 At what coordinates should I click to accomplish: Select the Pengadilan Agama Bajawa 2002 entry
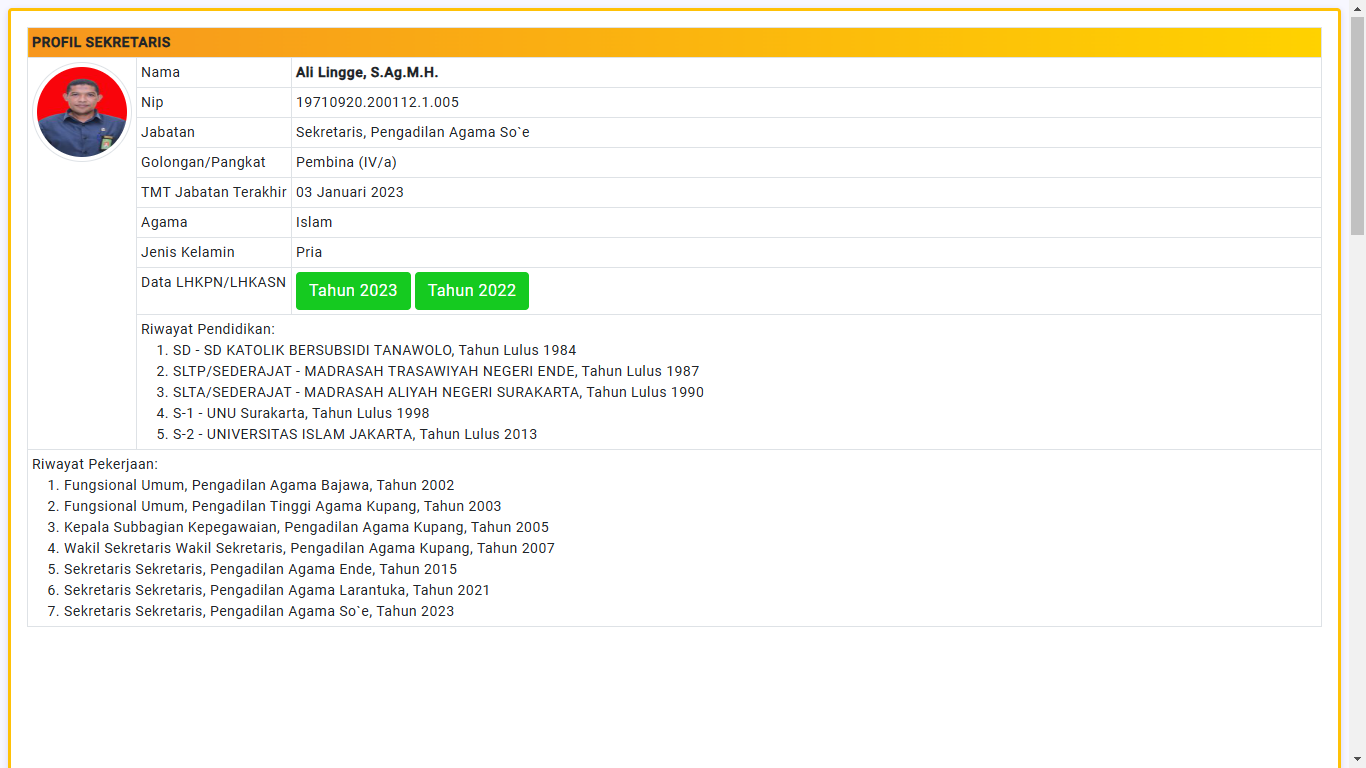259,485
